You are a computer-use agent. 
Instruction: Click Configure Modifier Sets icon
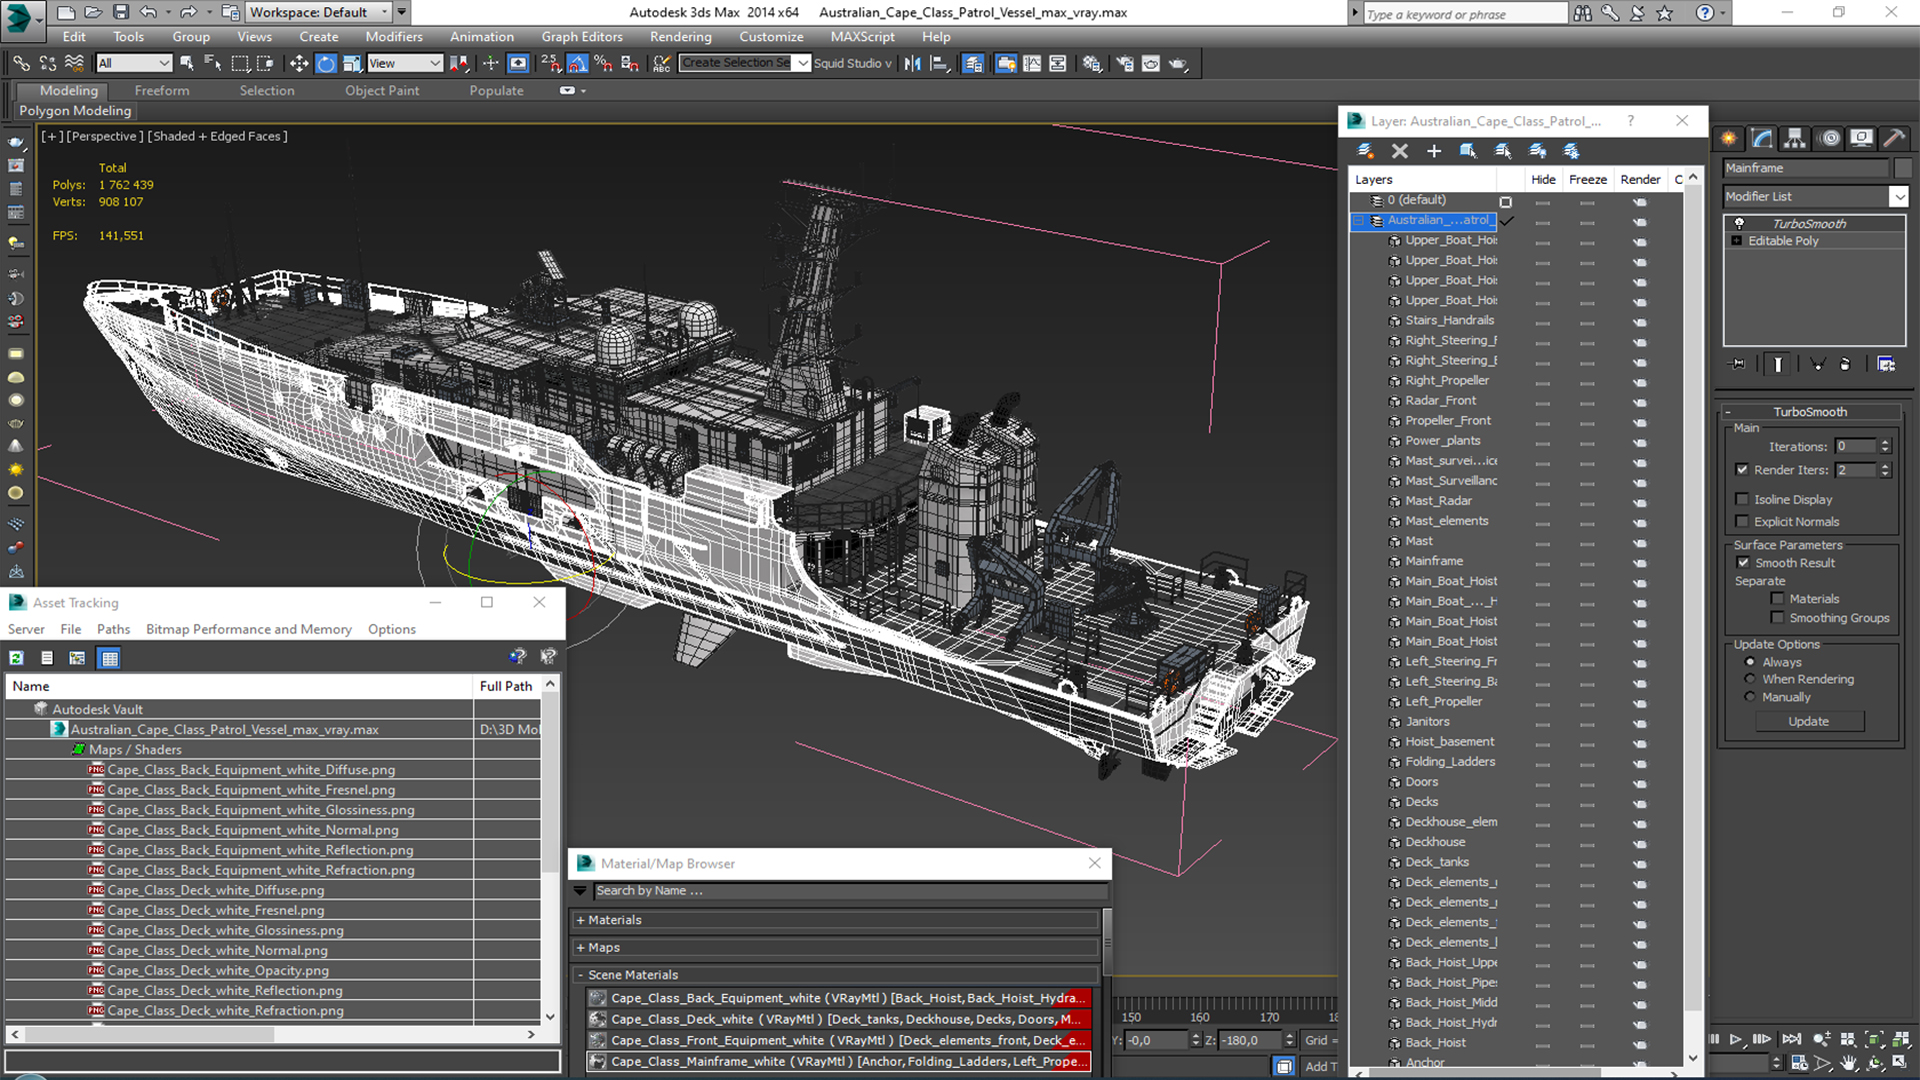pos(1886,364)
